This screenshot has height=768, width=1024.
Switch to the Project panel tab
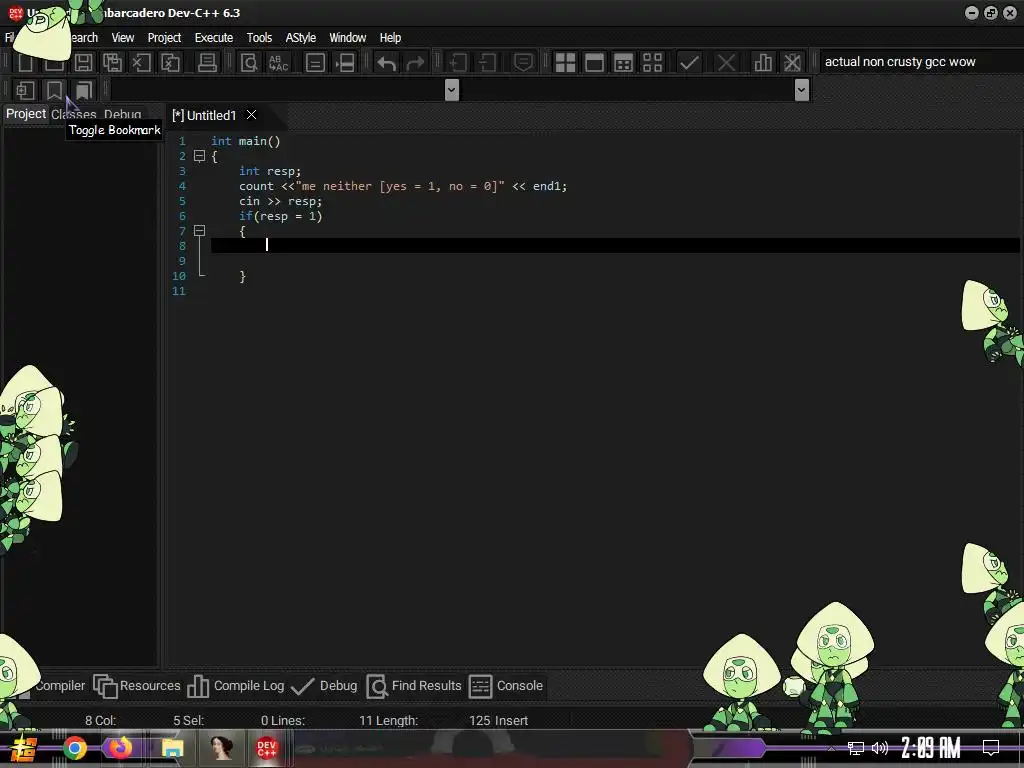tap(26, 114)
